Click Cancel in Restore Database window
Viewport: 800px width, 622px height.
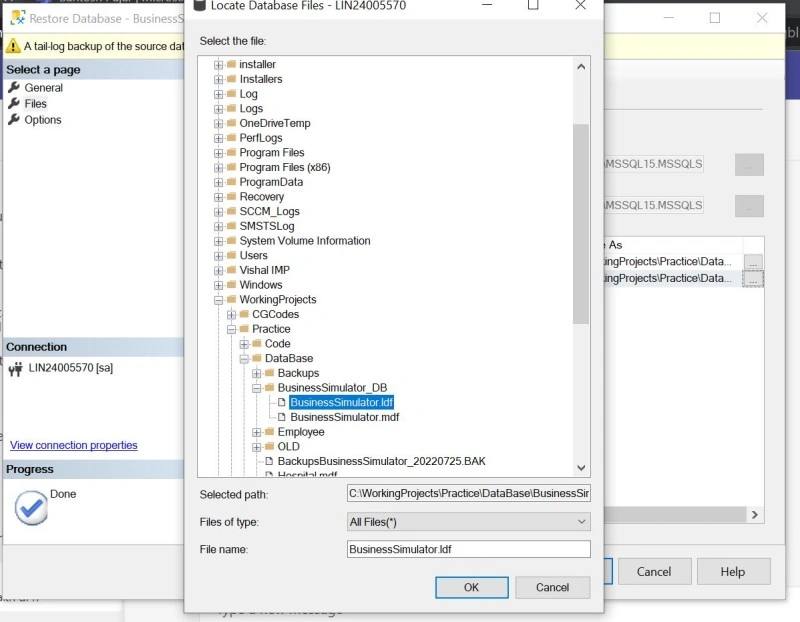click(x=654, y=571)
